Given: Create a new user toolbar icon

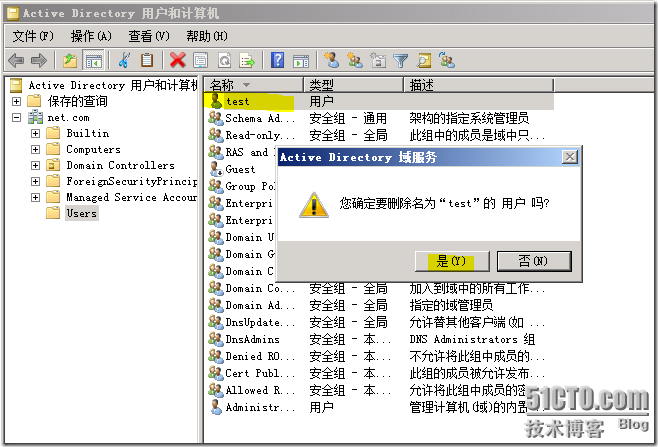Looking at the screenshot, I should tap(332, 60).
